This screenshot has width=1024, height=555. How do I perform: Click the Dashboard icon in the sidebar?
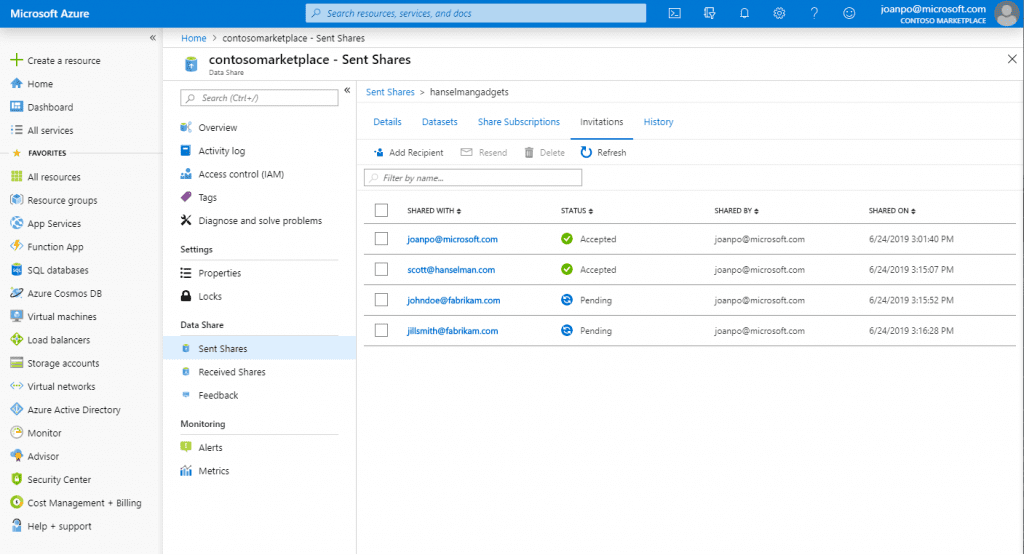16,106
